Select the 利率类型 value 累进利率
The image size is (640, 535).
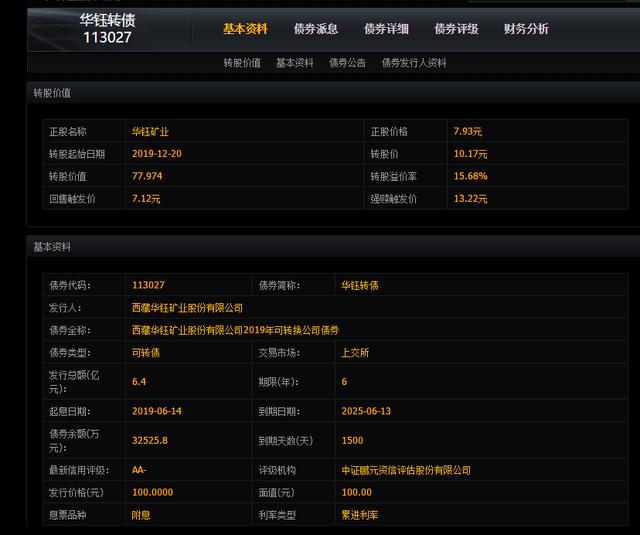(360, 515)
